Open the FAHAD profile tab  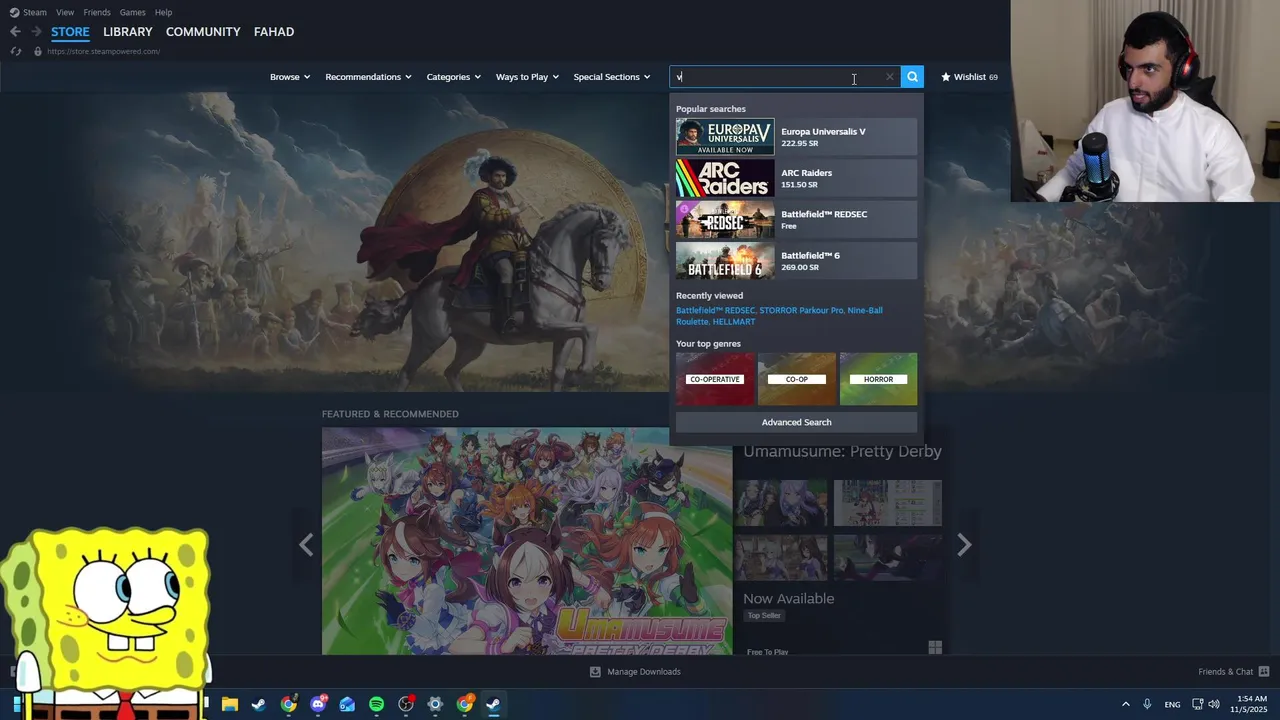coord(274,32)
